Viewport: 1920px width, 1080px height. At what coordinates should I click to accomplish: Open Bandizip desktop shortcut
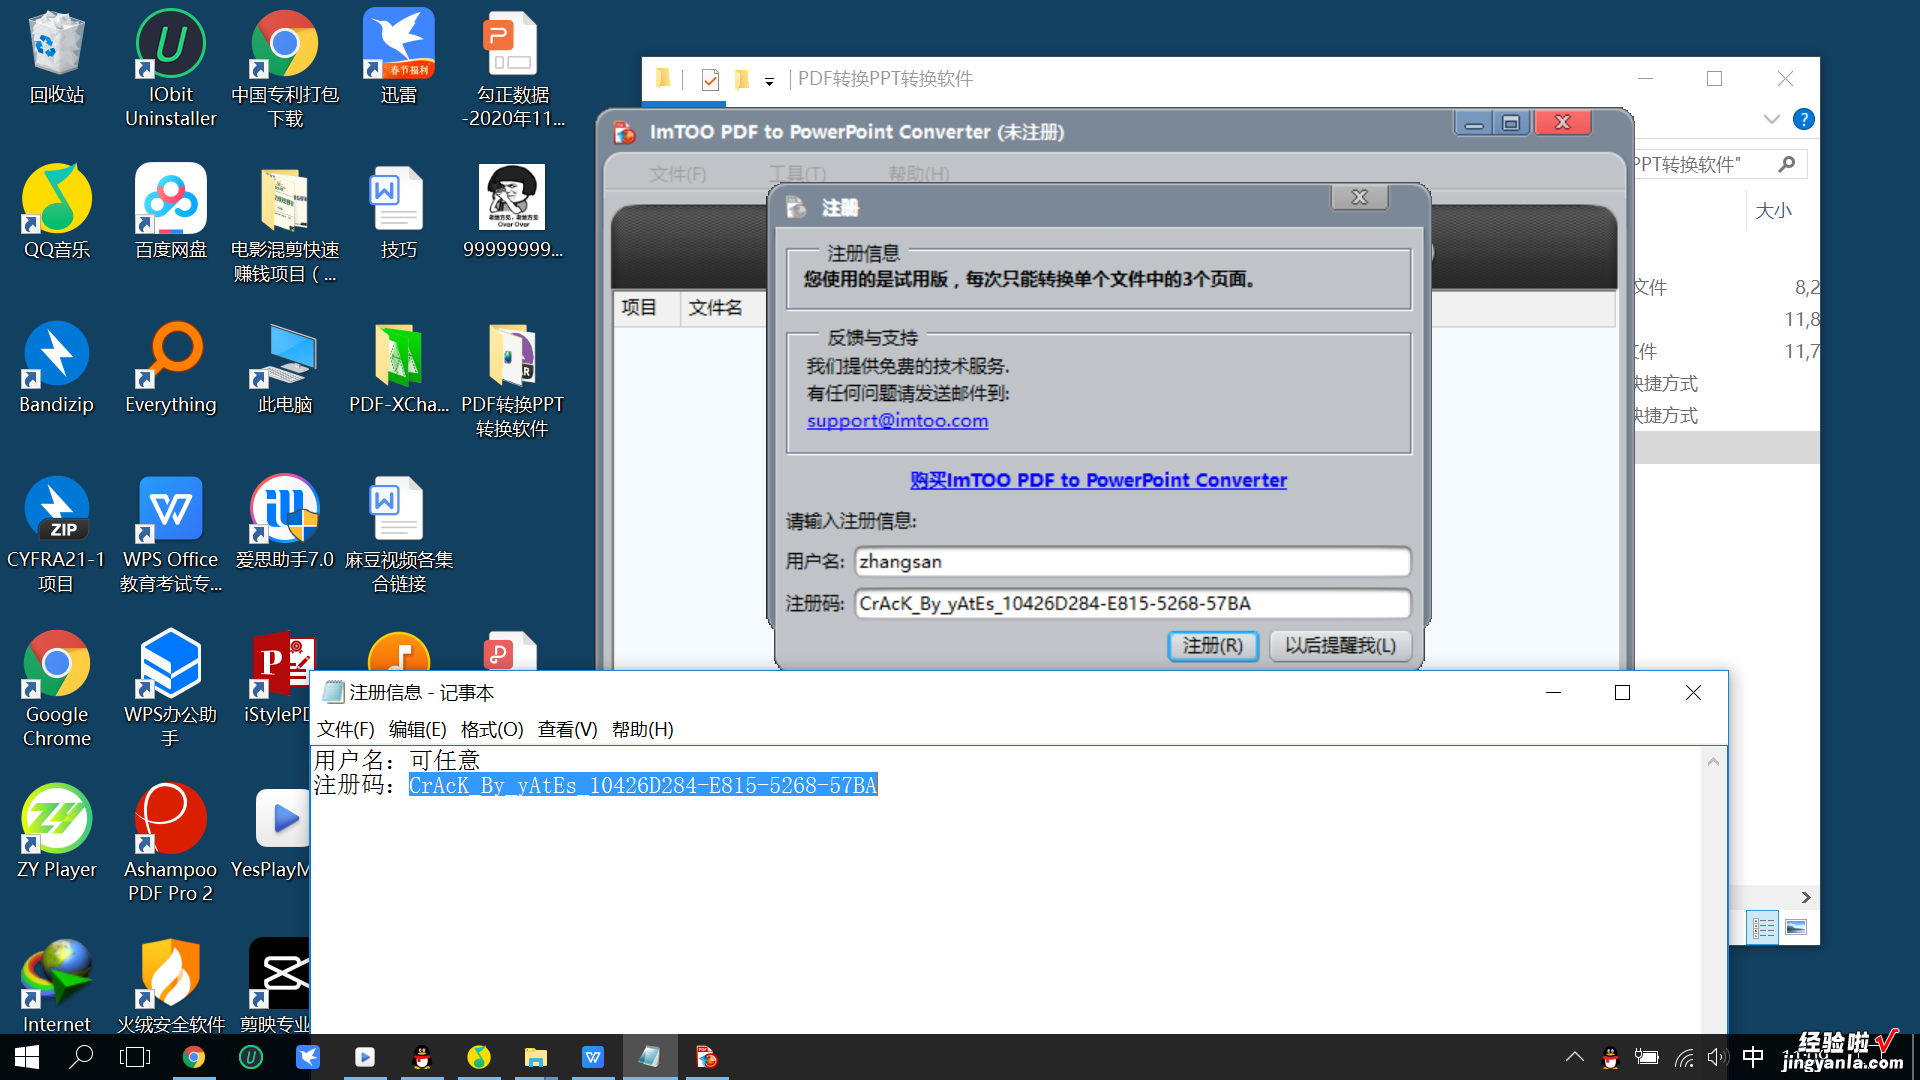[57, 368]
